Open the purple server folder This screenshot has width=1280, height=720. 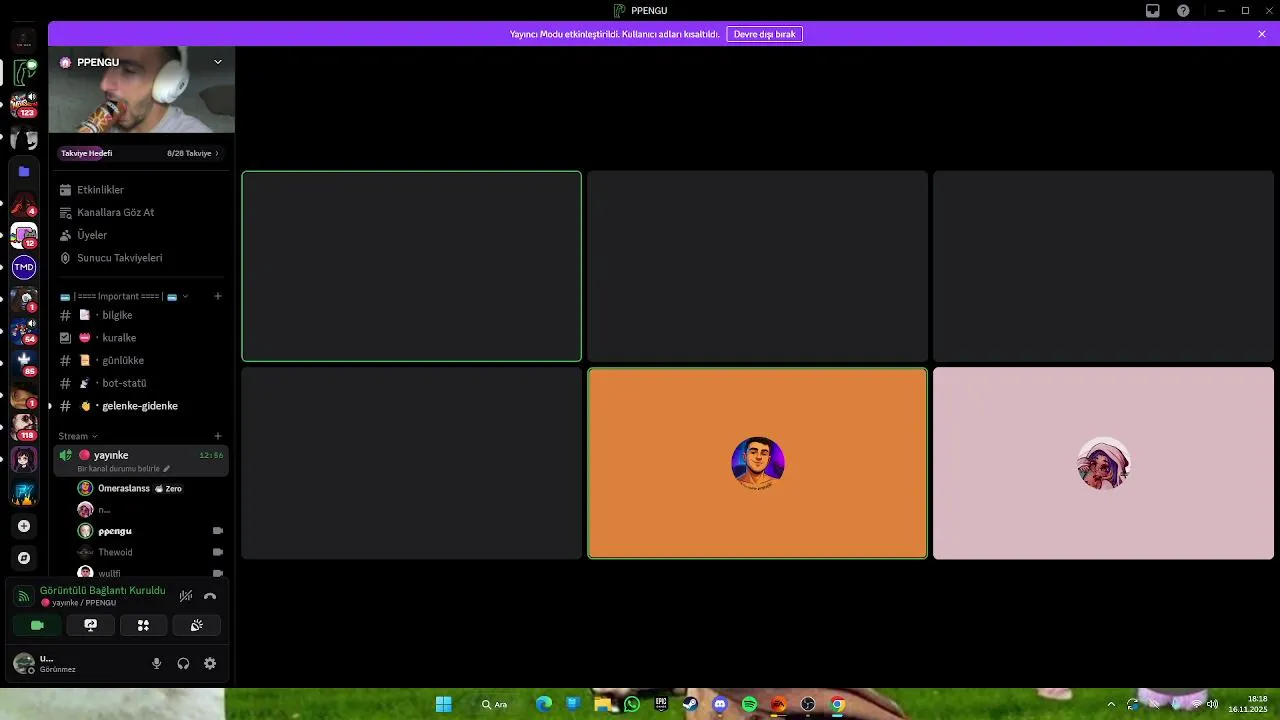24,171
